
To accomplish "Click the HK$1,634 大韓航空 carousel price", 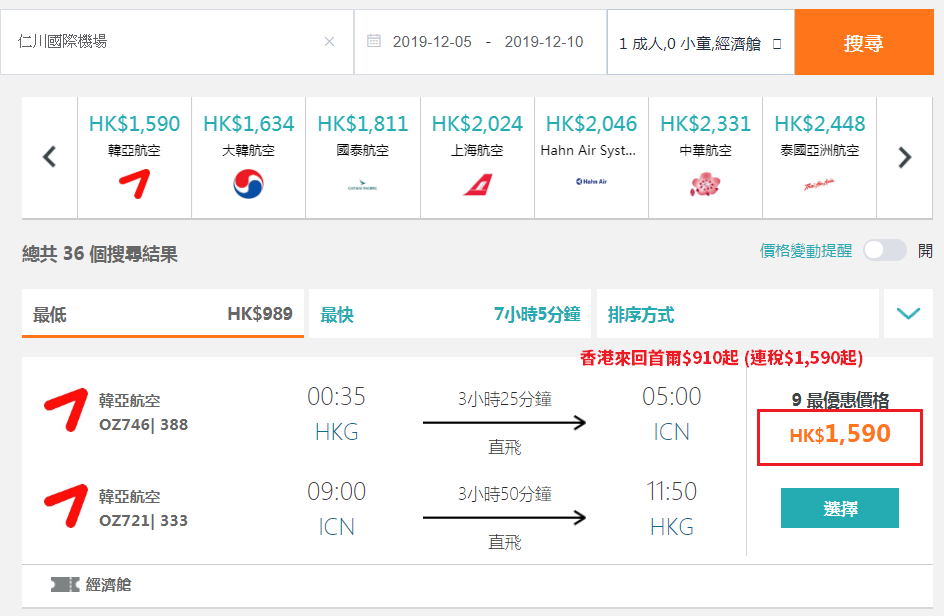I will [x=249, y=123].
